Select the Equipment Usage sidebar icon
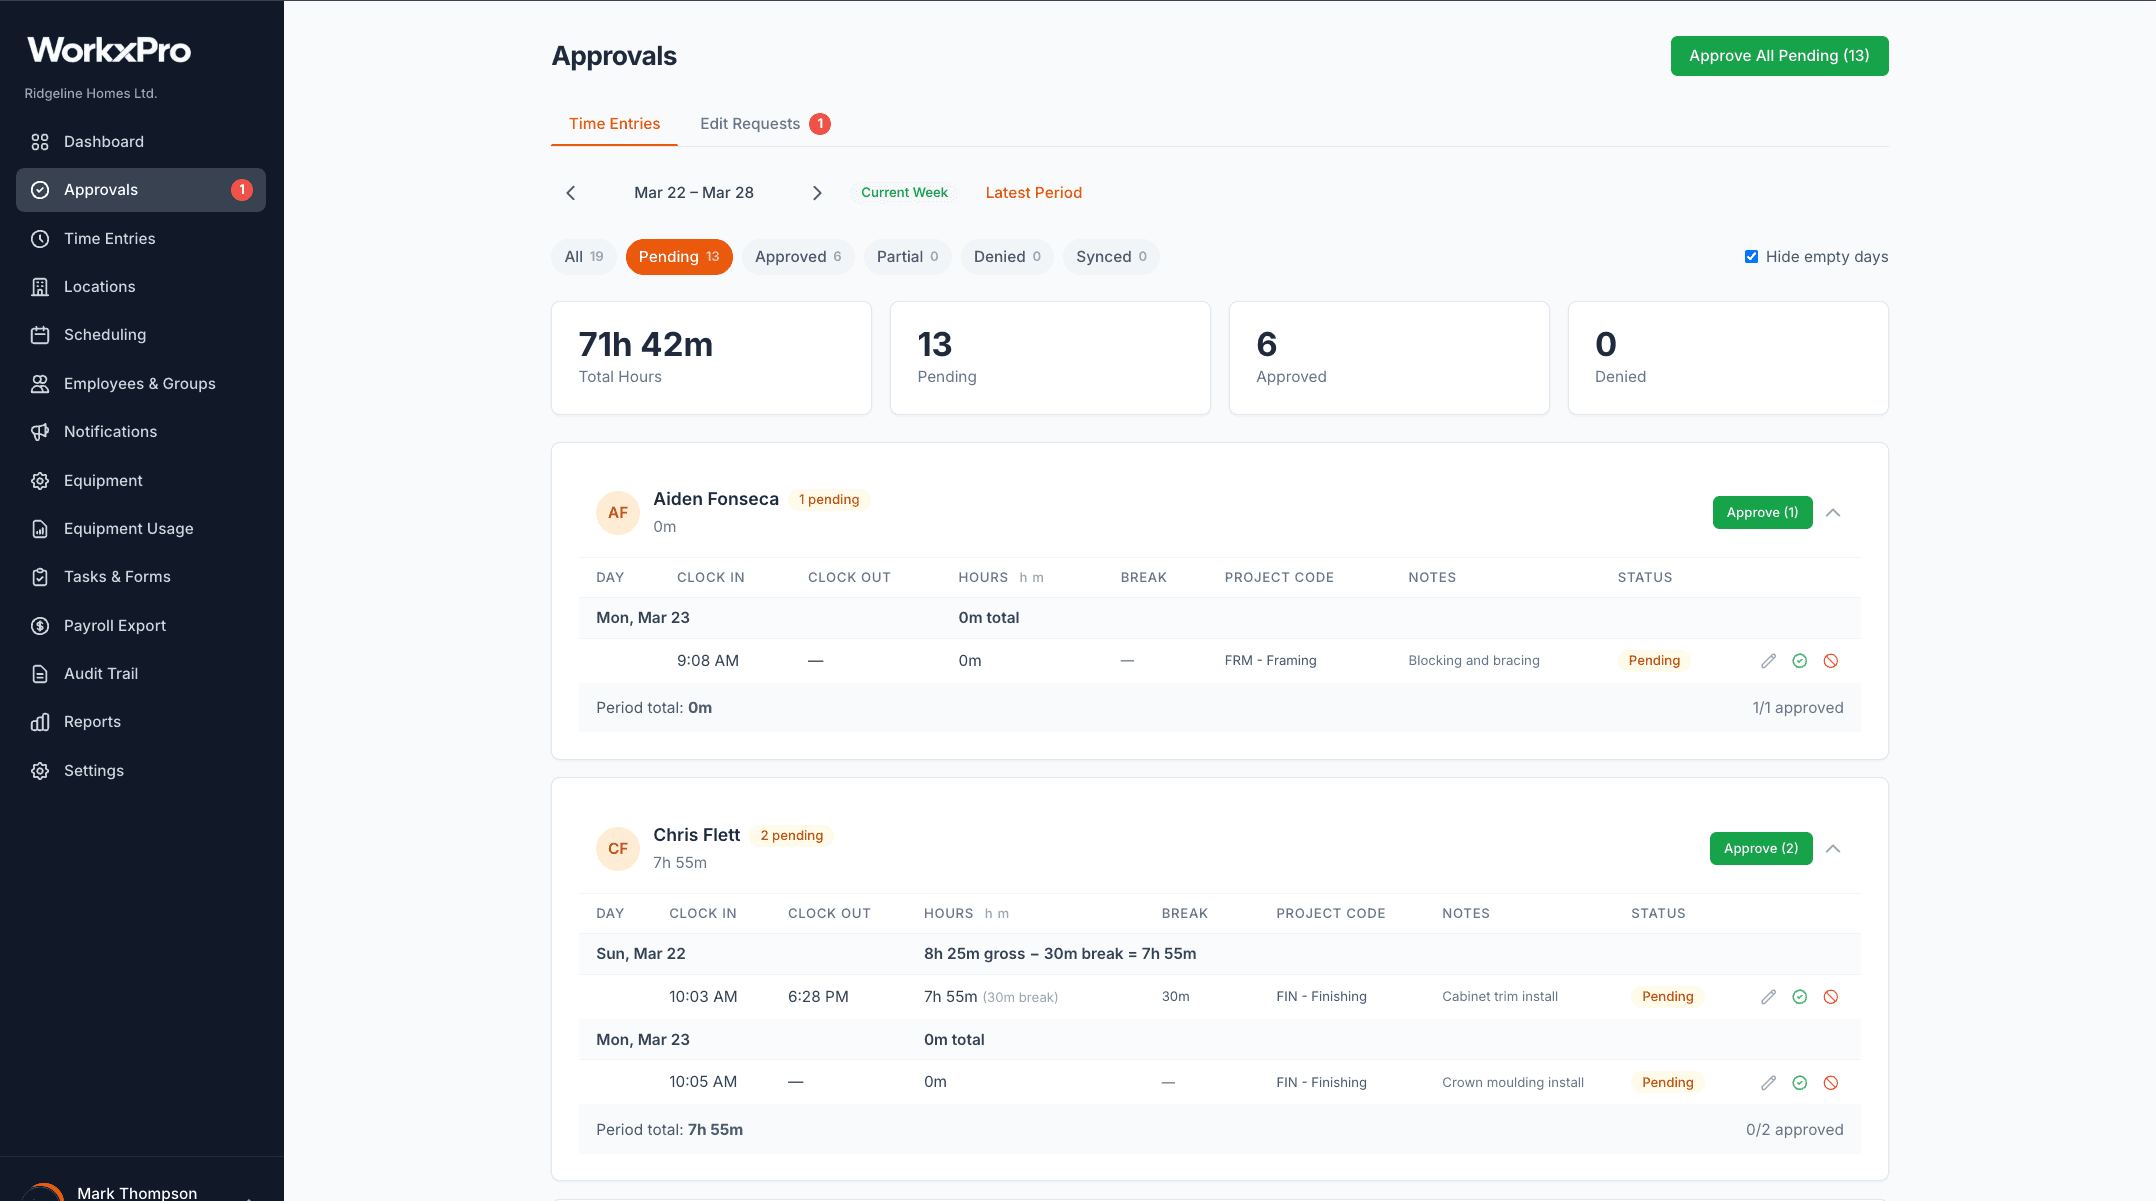The height and width of the screenshot is (1201, 2156). point(40,528)
